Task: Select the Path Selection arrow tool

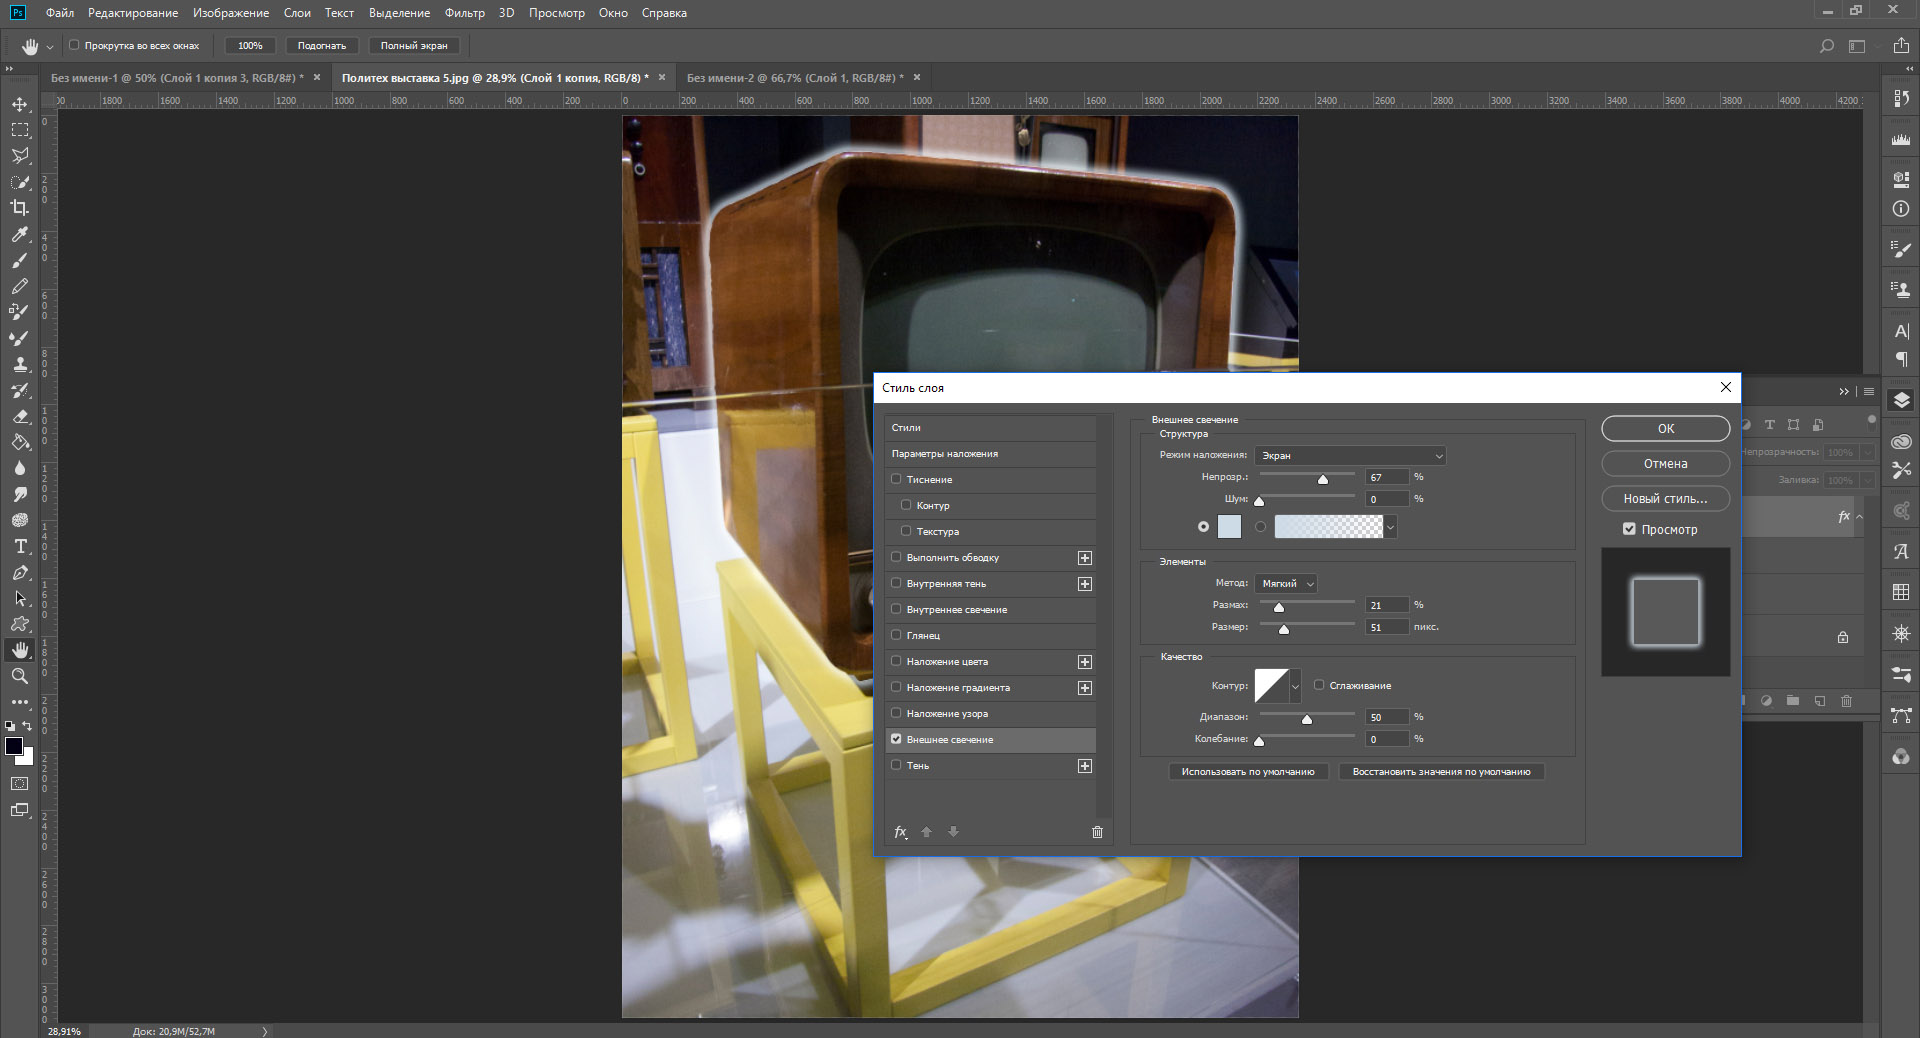Action: 20,598
